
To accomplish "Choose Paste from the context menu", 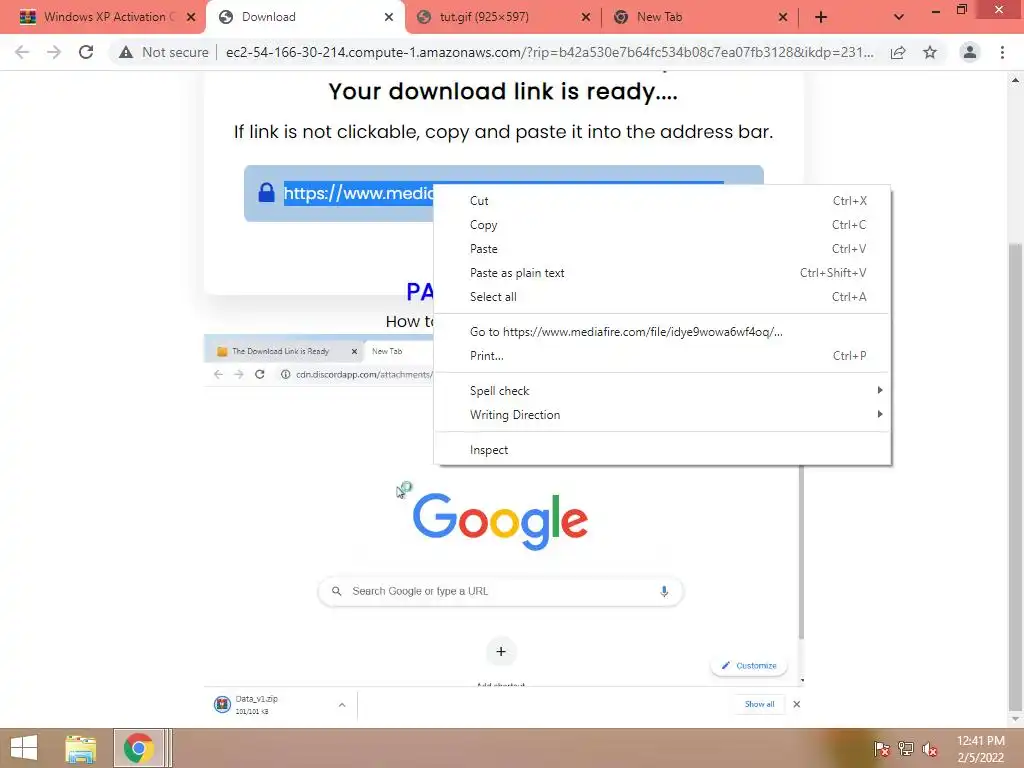I will coord(662,249).
